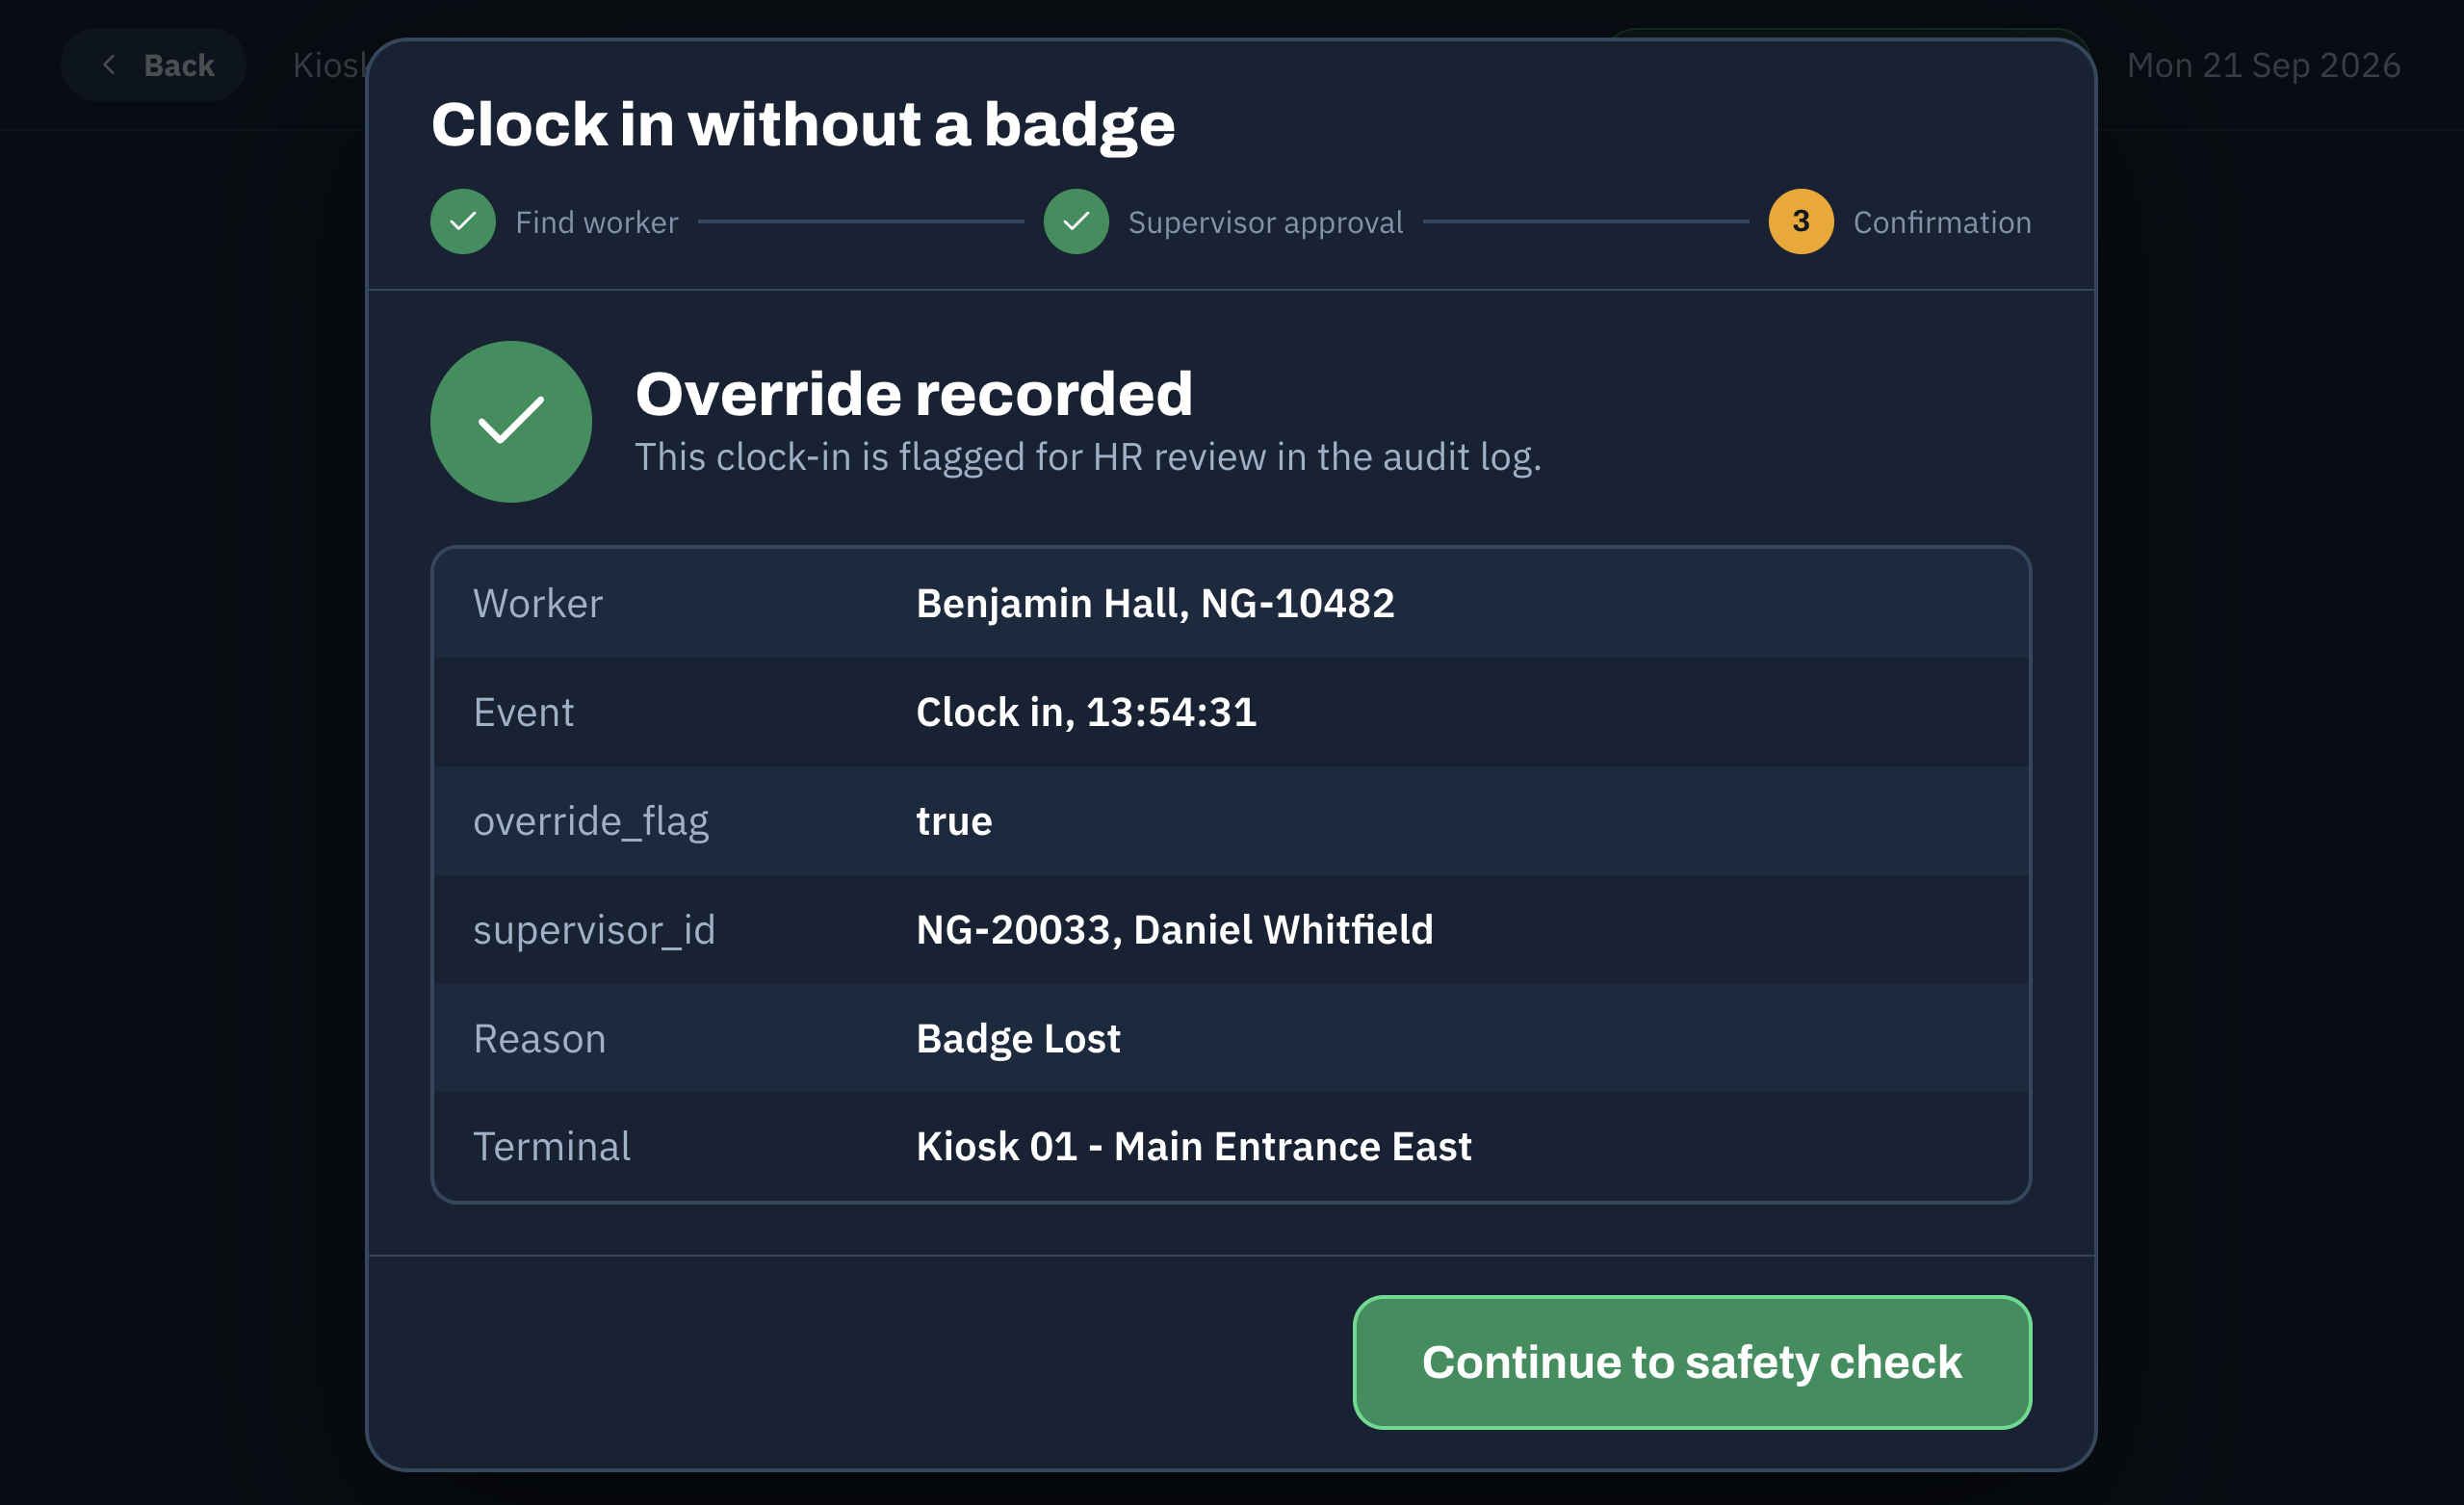Click the Mon 21 Sep 2026 date
Image resolution: width=2464 pixels, height=1505 pixels.
point(2263,65)
